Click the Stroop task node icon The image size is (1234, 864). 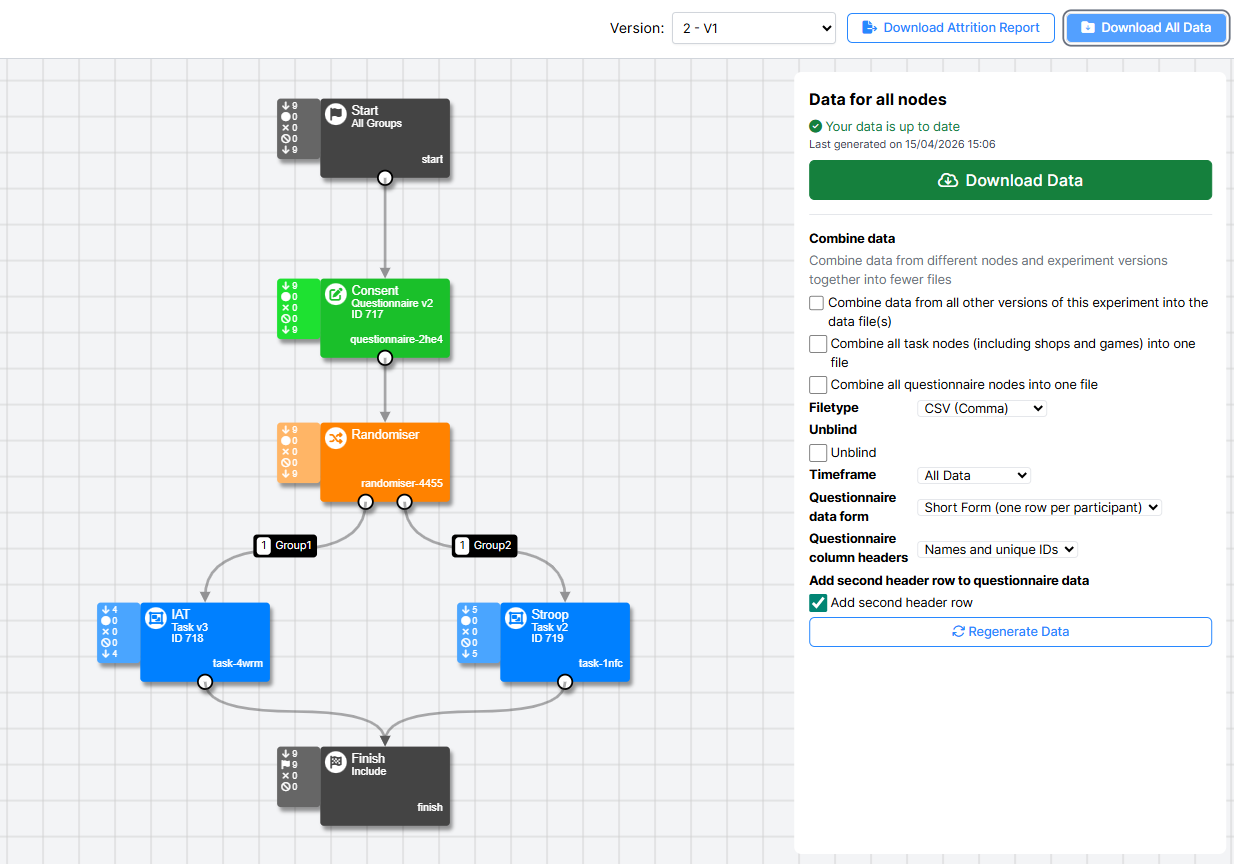click(x=516, y=618)
